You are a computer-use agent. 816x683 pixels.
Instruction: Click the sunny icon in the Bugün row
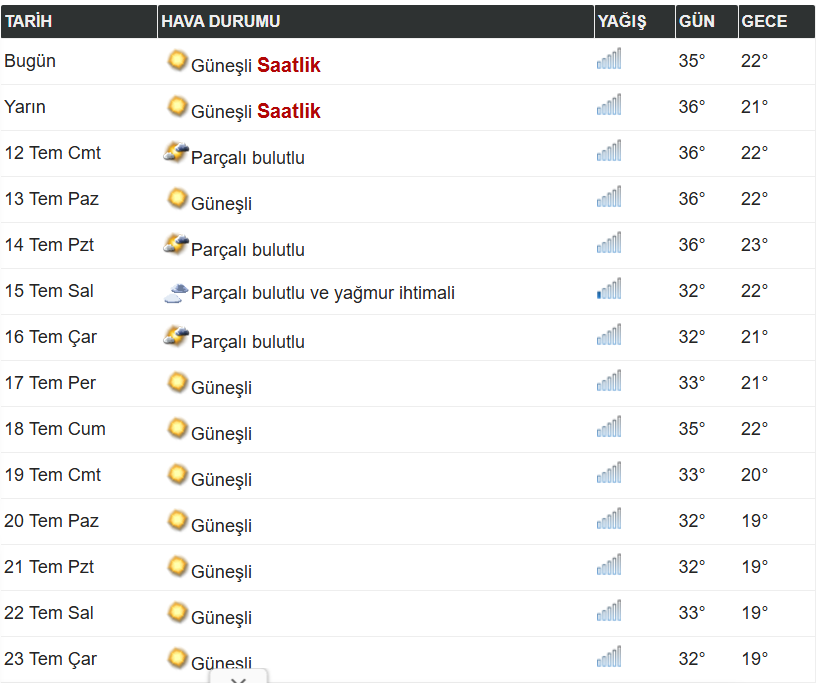coord(177,60)
